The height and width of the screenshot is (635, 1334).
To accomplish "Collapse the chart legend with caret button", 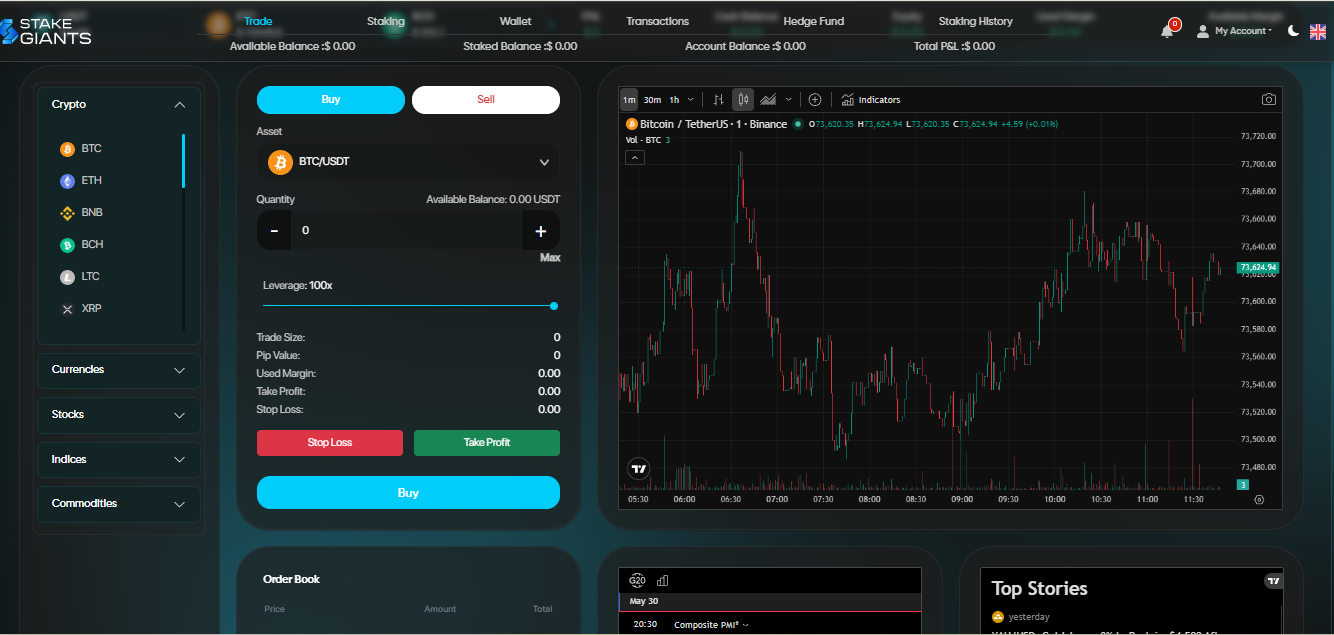I will pyautogui.click(x=634, y=158).
